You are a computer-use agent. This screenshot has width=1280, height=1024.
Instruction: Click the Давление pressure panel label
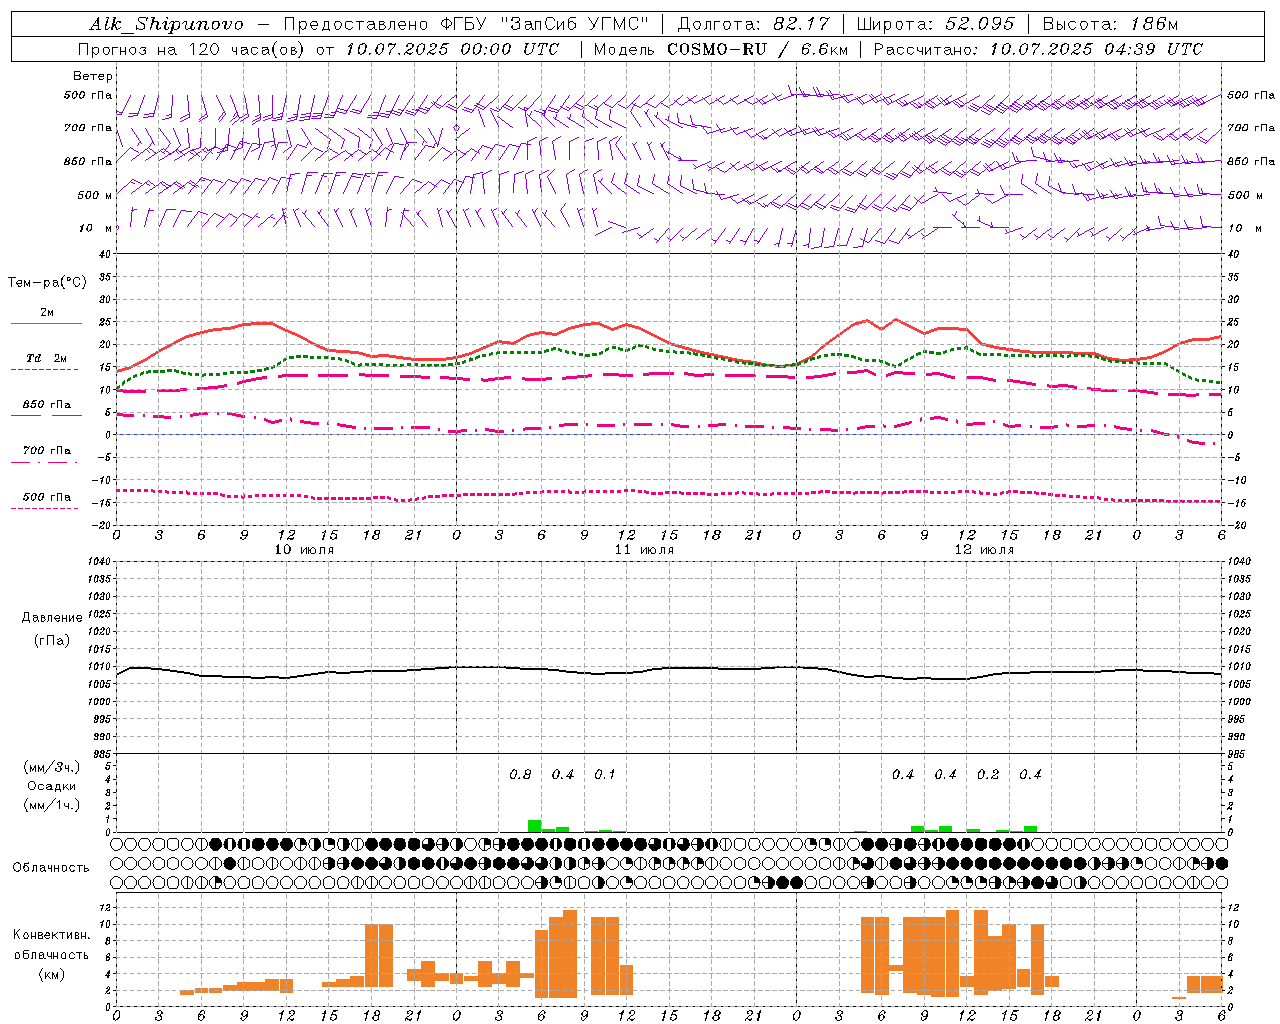point(52,617)
